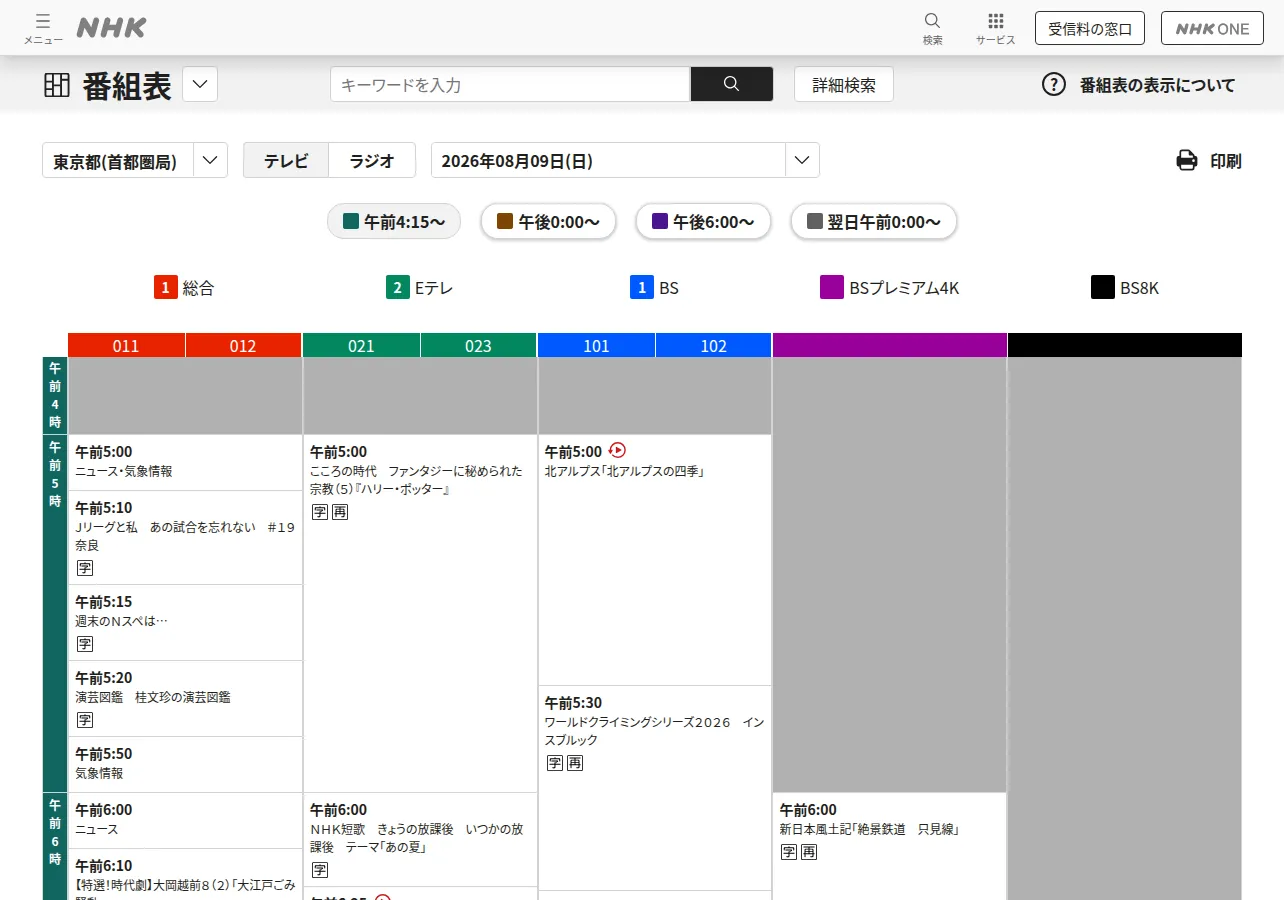Viewport: 1284px width, 900px height.
Task: Click 字 icon under 週末のNスペは
Action: click(85, 644)
